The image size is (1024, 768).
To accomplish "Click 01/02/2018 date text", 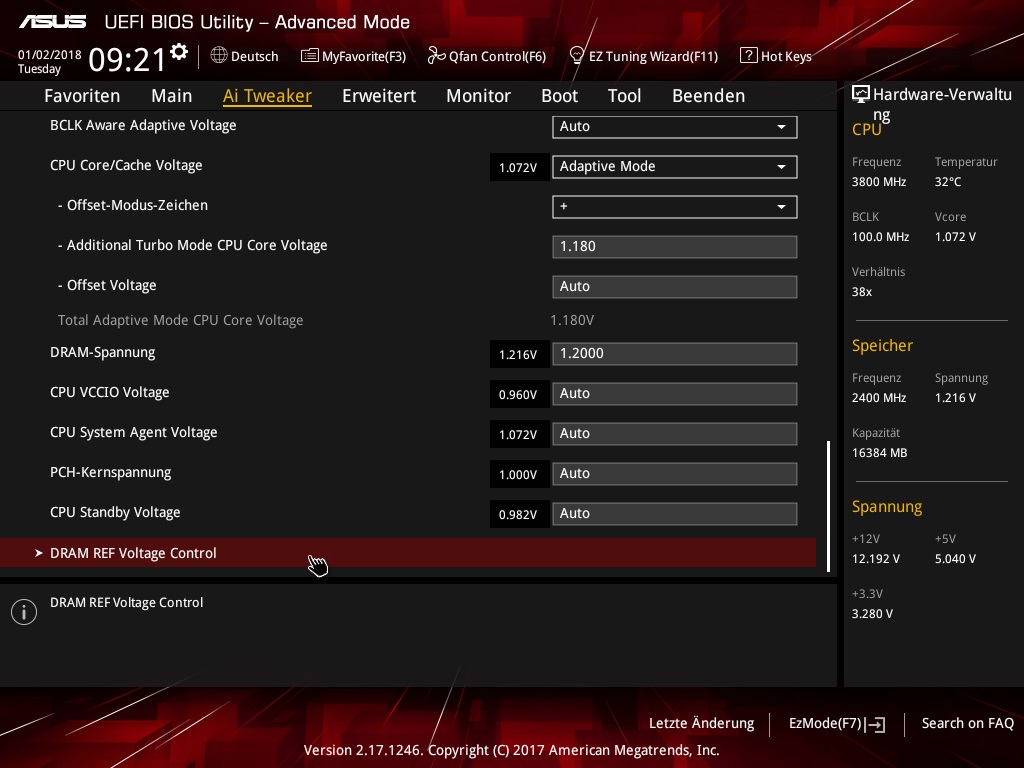I will (x=50, y=55).
